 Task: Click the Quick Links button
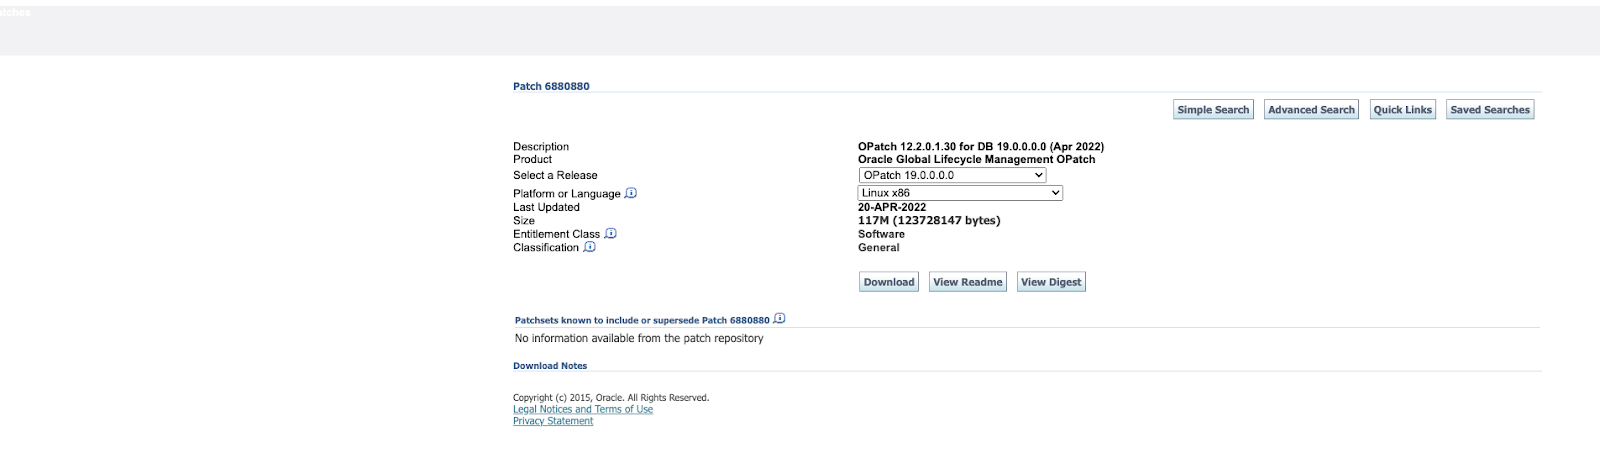coord(1402,110)
